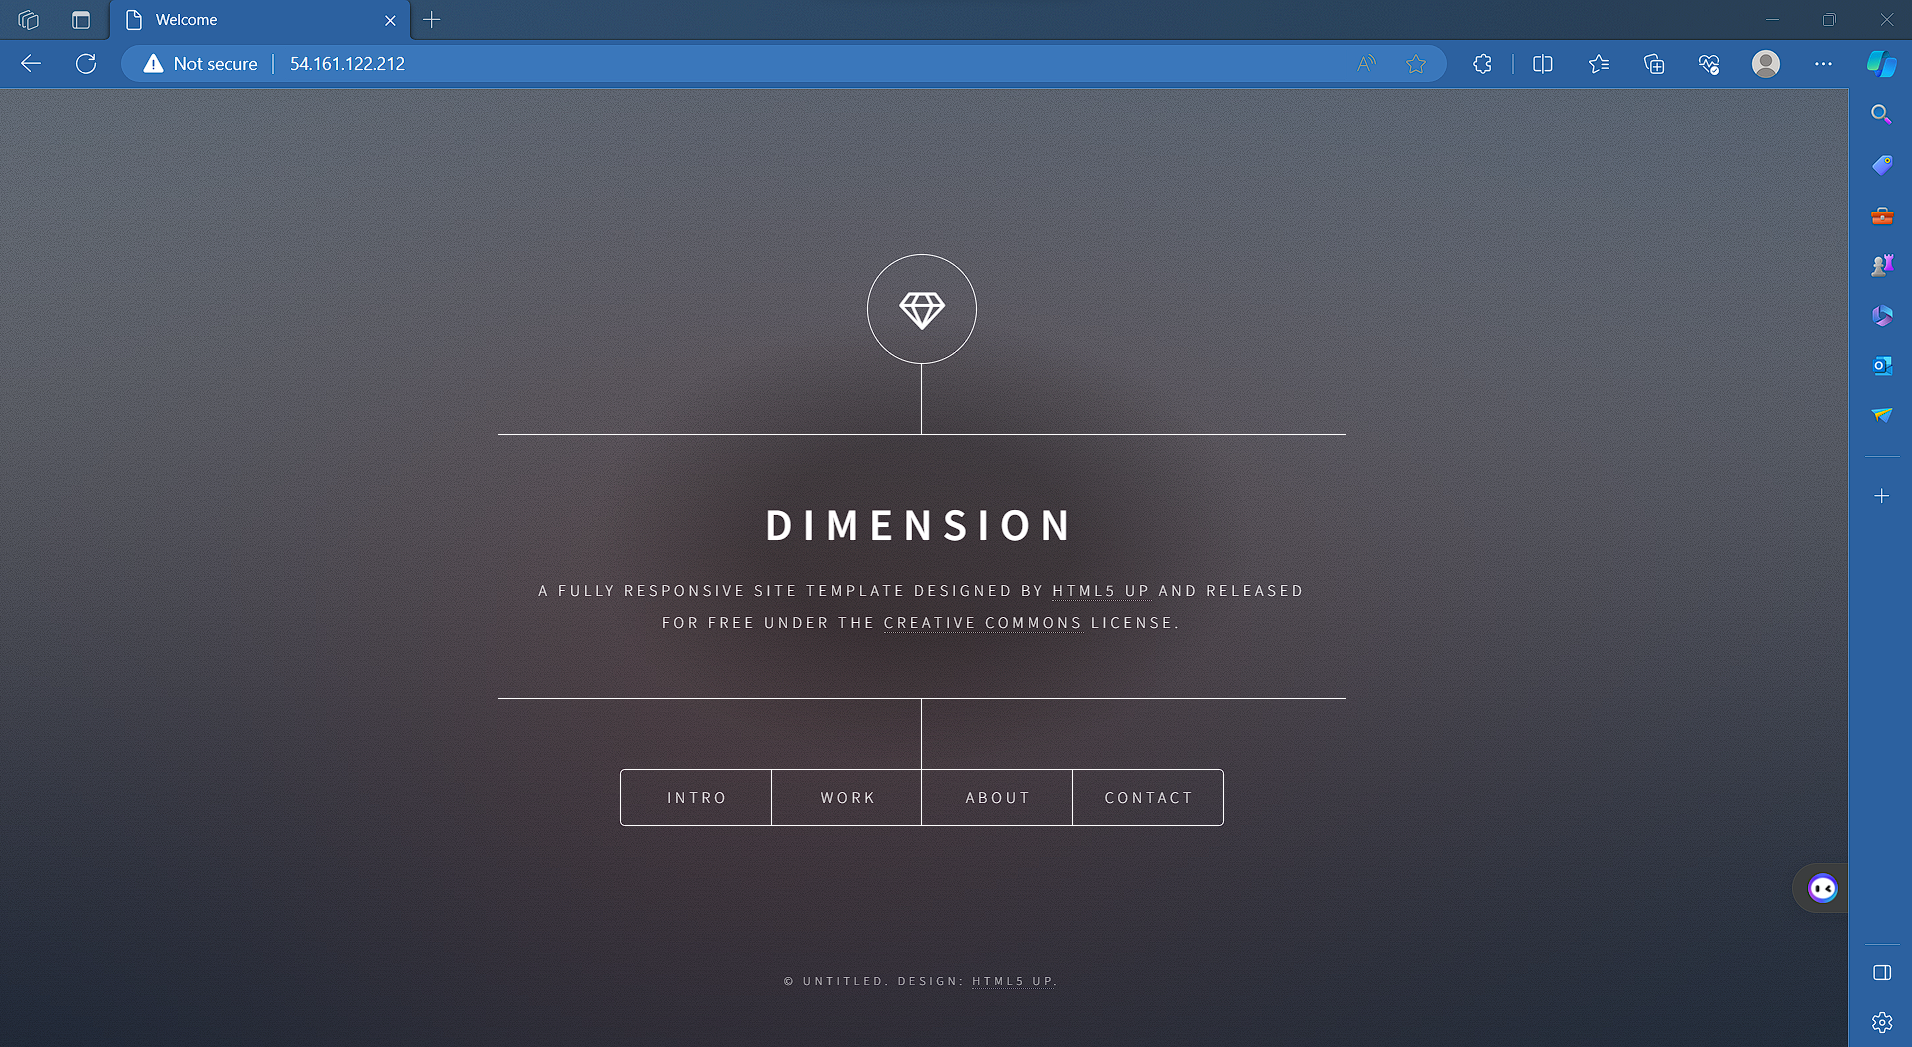Follow the CREATIVE COMMONS link
This screenshot has height=1047, width=1912.
[982, 623]
